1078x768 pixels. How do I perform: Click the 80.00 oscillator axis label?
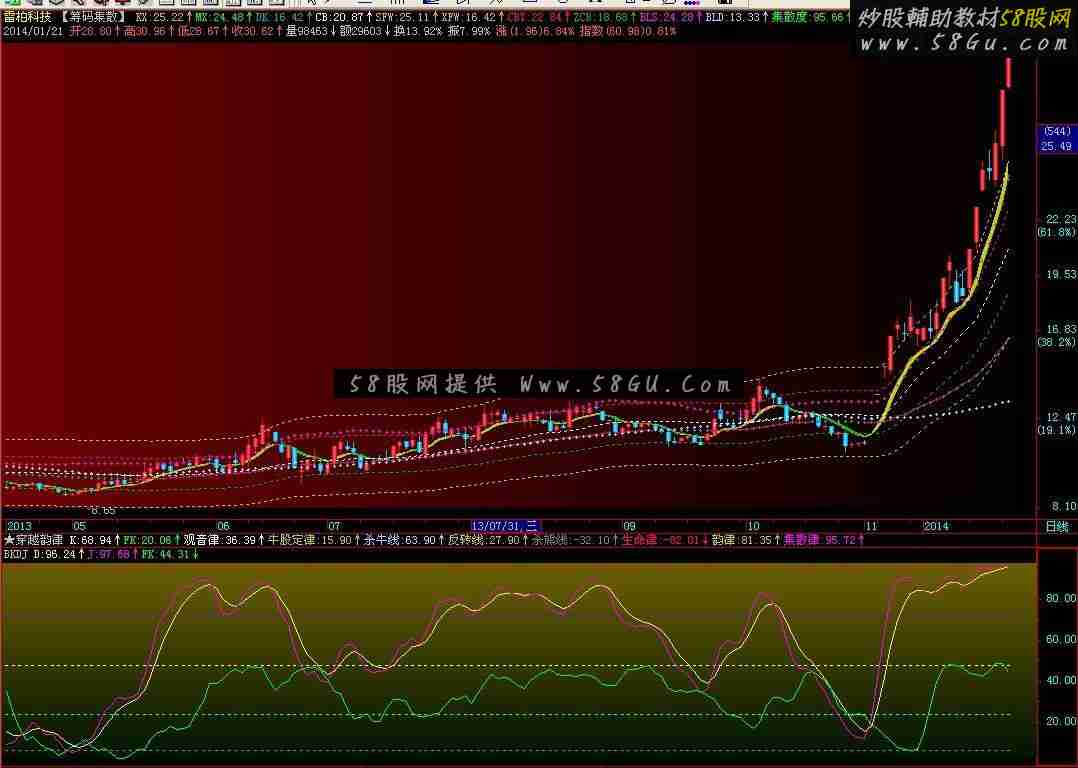(x=1061, y=599)
